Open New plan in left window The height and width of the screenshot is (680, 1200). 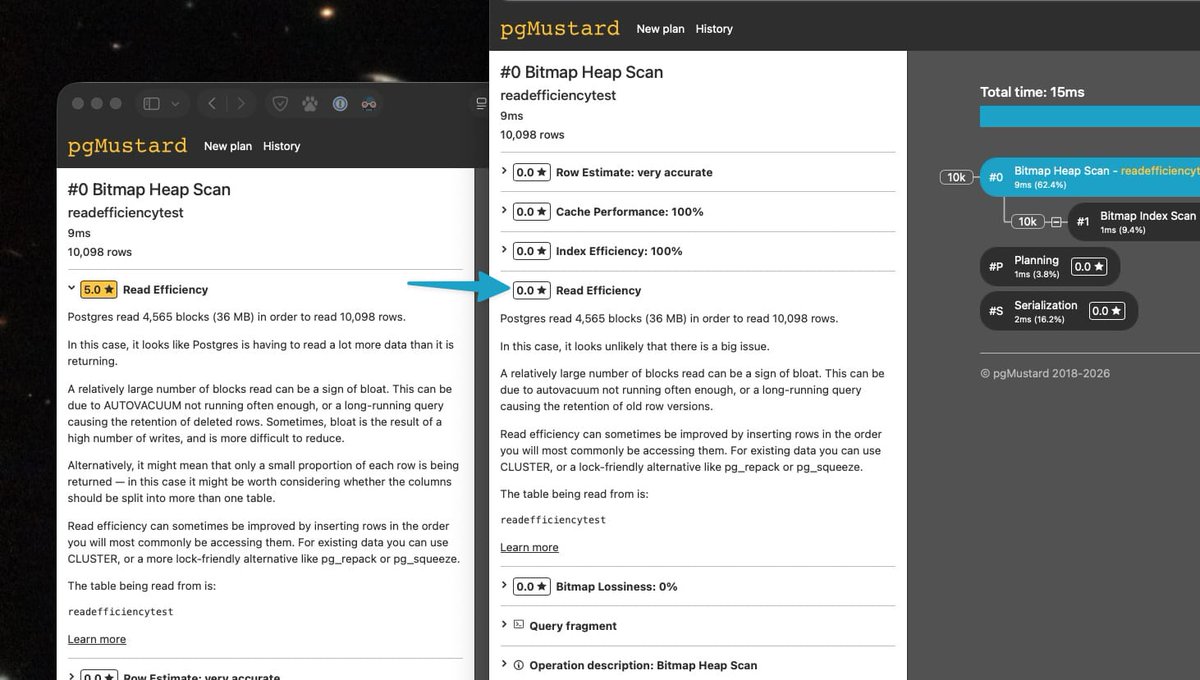[x=228, y=146]
